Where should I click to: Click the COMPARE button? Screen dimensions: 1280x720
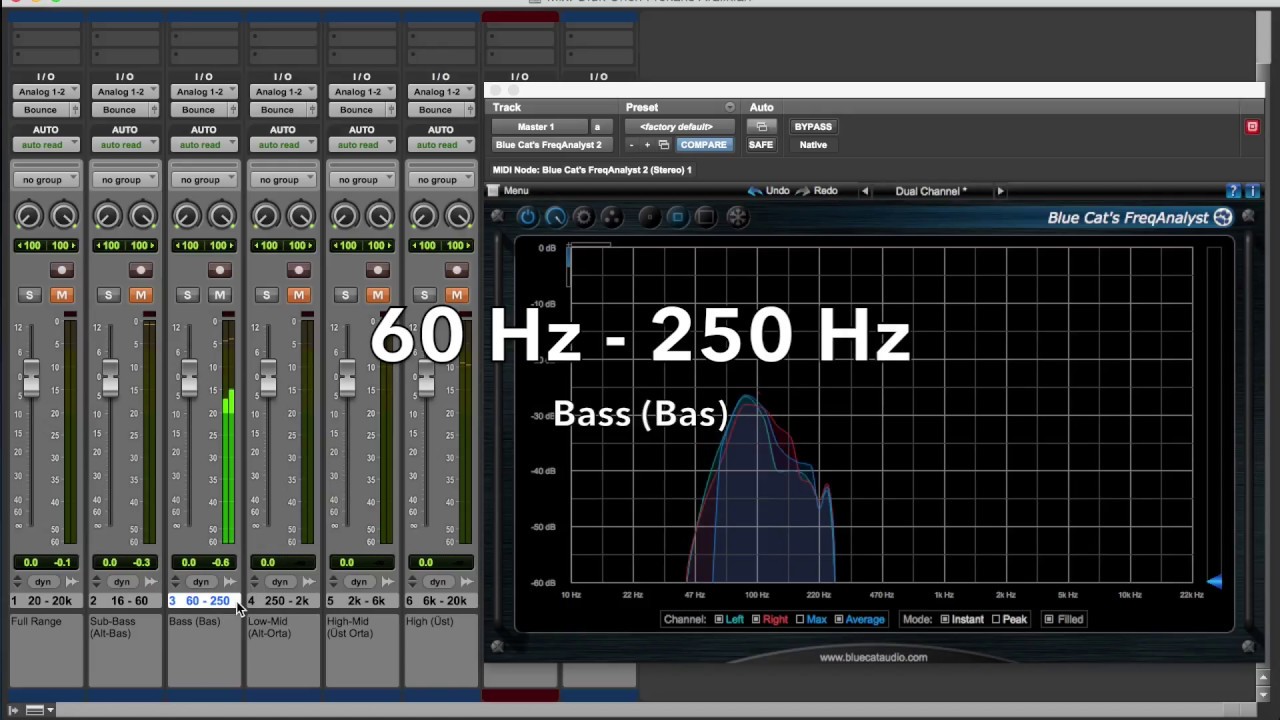(x=704, y=145)
